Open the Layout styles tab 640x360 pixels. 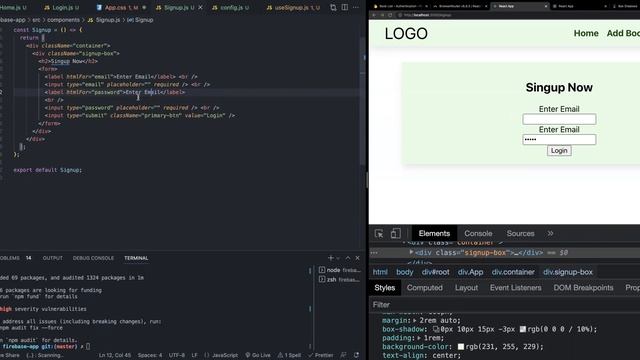coord(466,288)
